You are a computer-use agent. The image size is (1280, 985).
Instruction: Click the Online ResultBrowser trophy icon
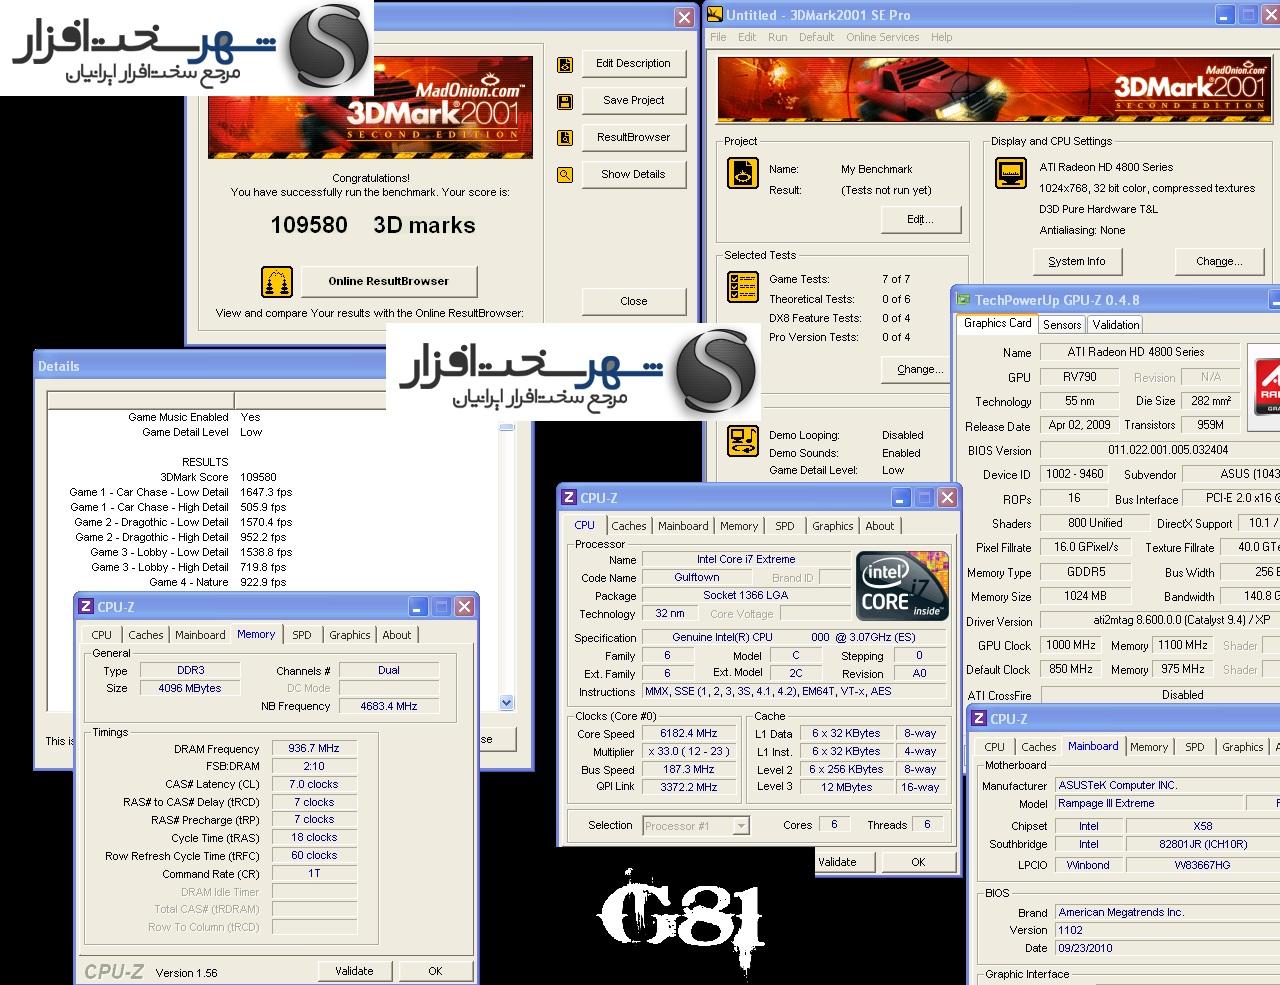277,282
